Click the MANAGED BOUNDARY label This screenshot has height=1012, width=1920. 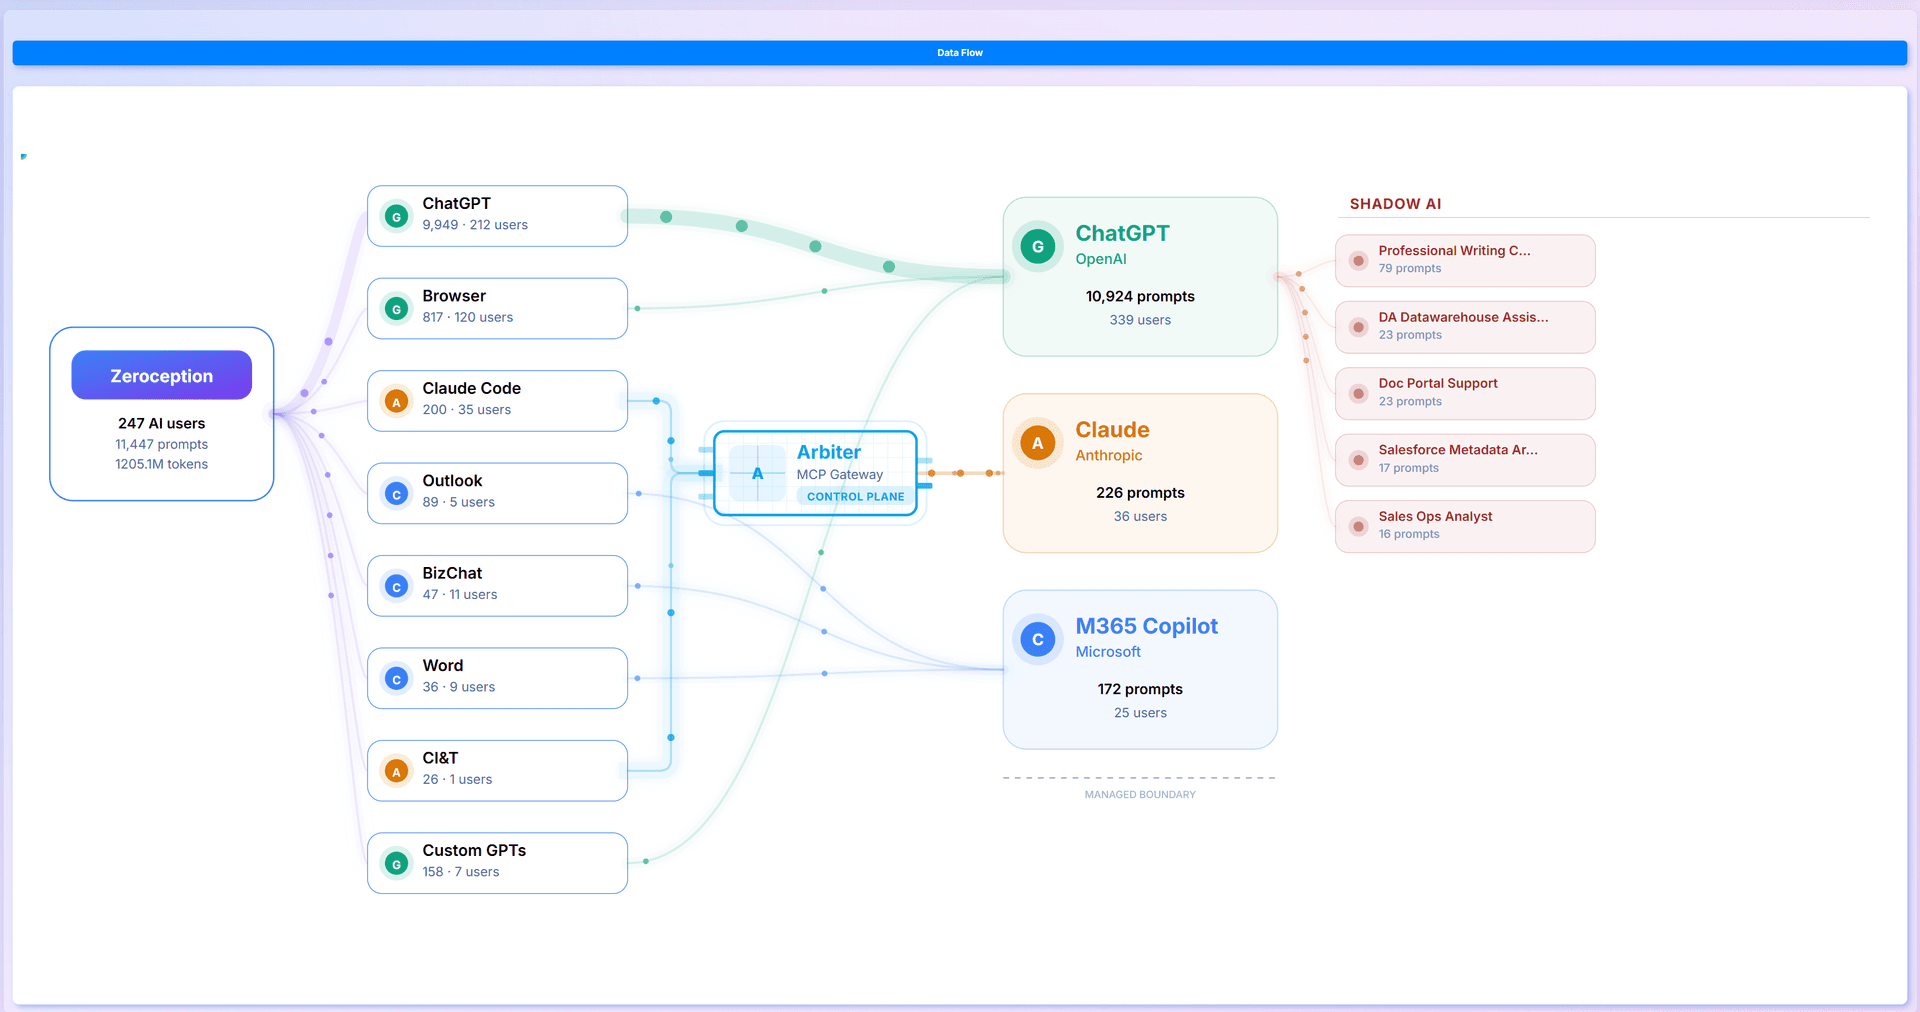pos(1140,795)
